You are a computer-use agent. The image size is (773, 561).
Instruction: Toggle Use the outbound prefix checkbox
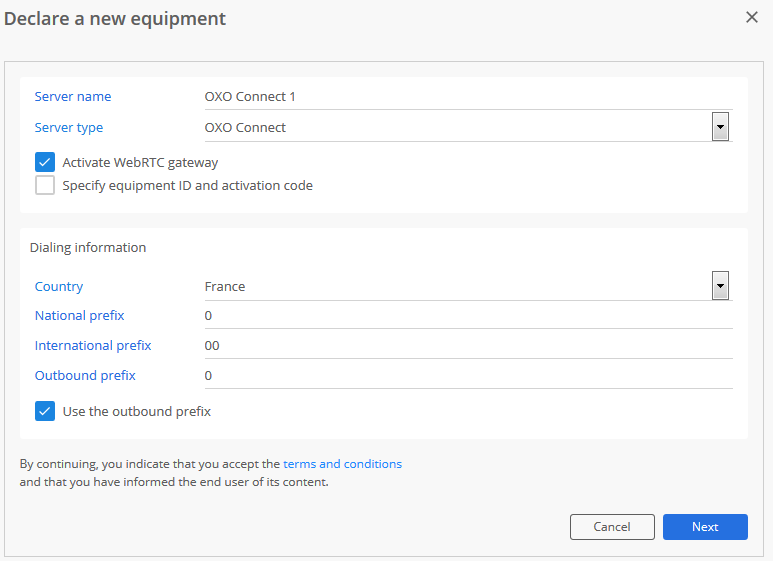tap(45, 411)
